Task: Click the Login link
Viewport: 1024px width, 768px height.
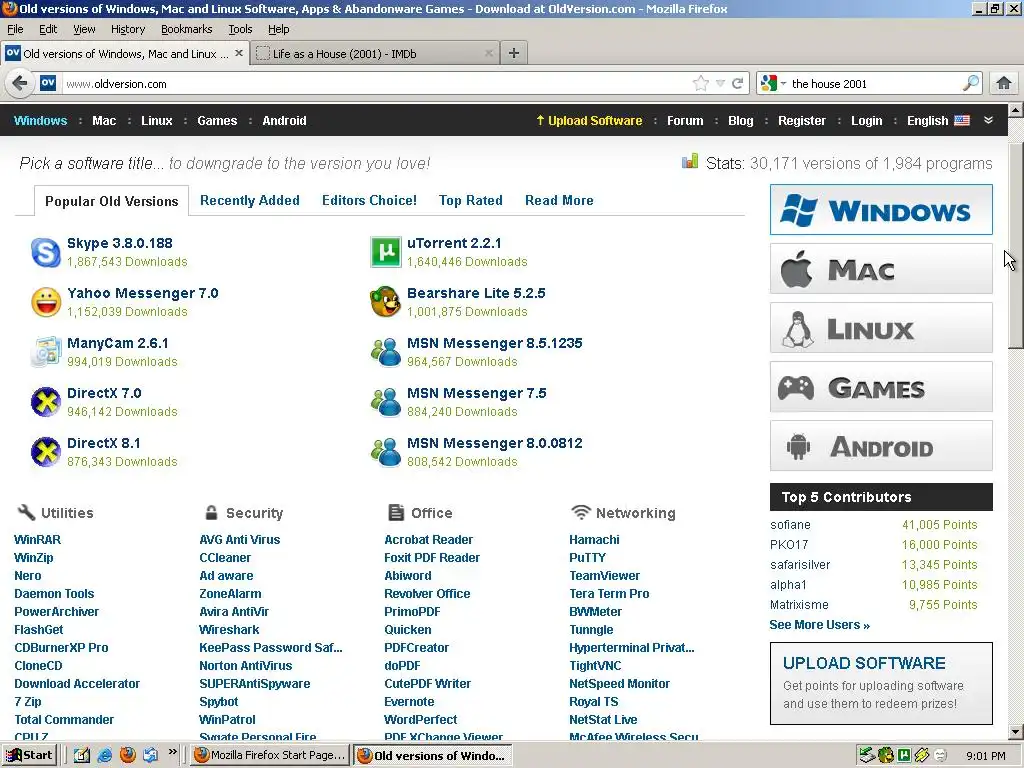Action: coord(866,120)
